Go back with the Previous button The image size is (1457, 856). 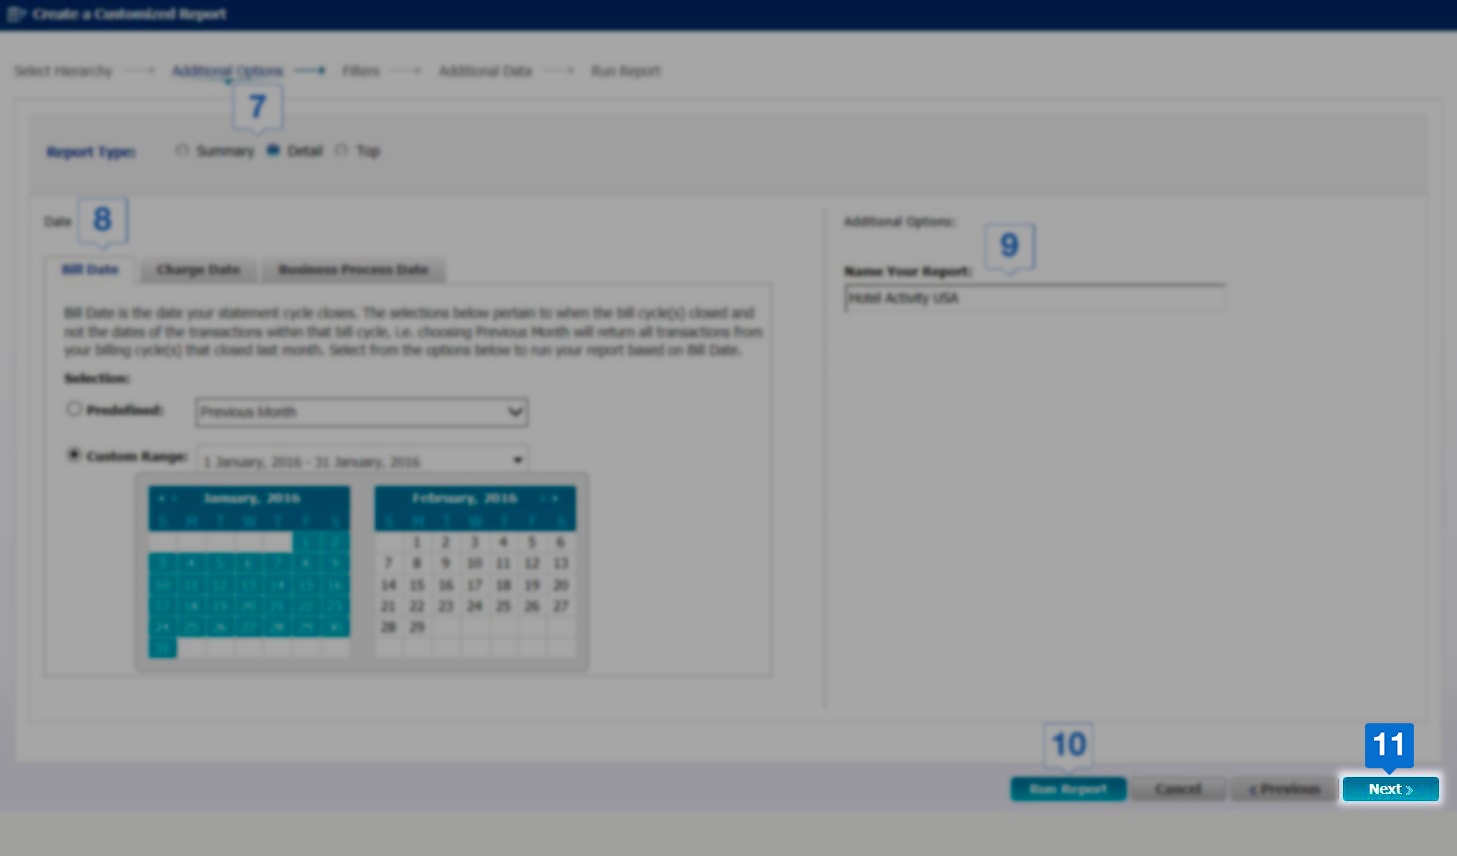point(1284,789)
